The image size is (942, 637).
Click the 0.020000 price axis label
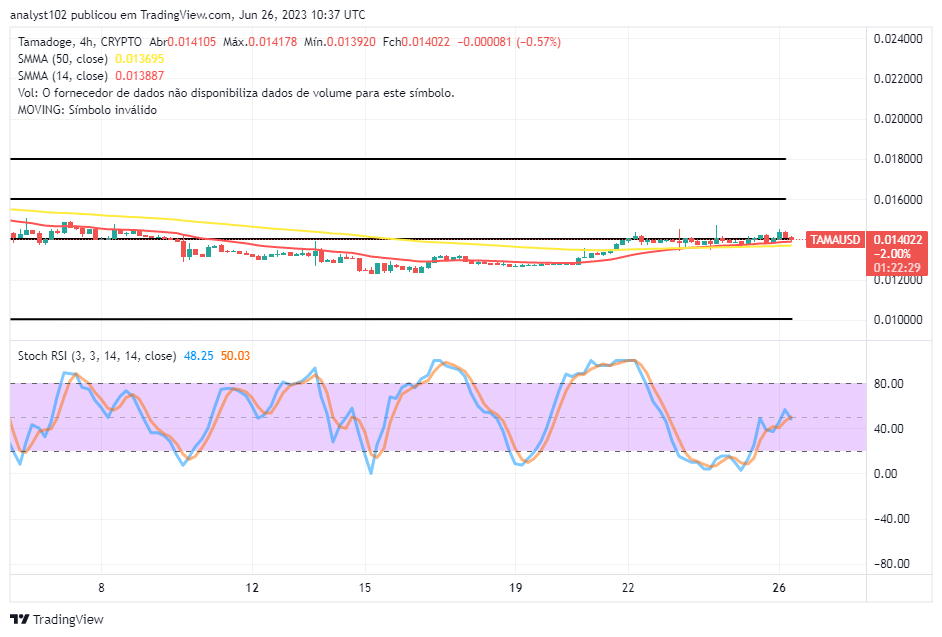pos(898,119)
